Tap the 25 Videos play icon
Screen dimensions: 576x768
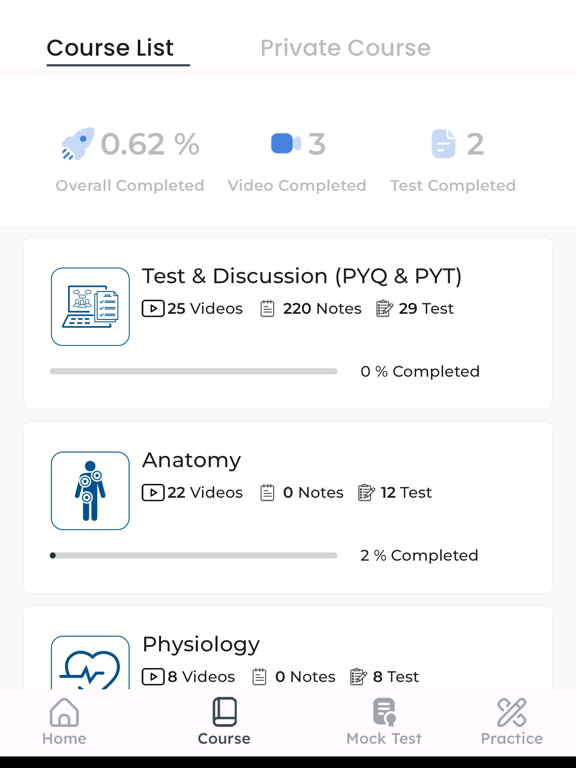click(x=153, y=309)
